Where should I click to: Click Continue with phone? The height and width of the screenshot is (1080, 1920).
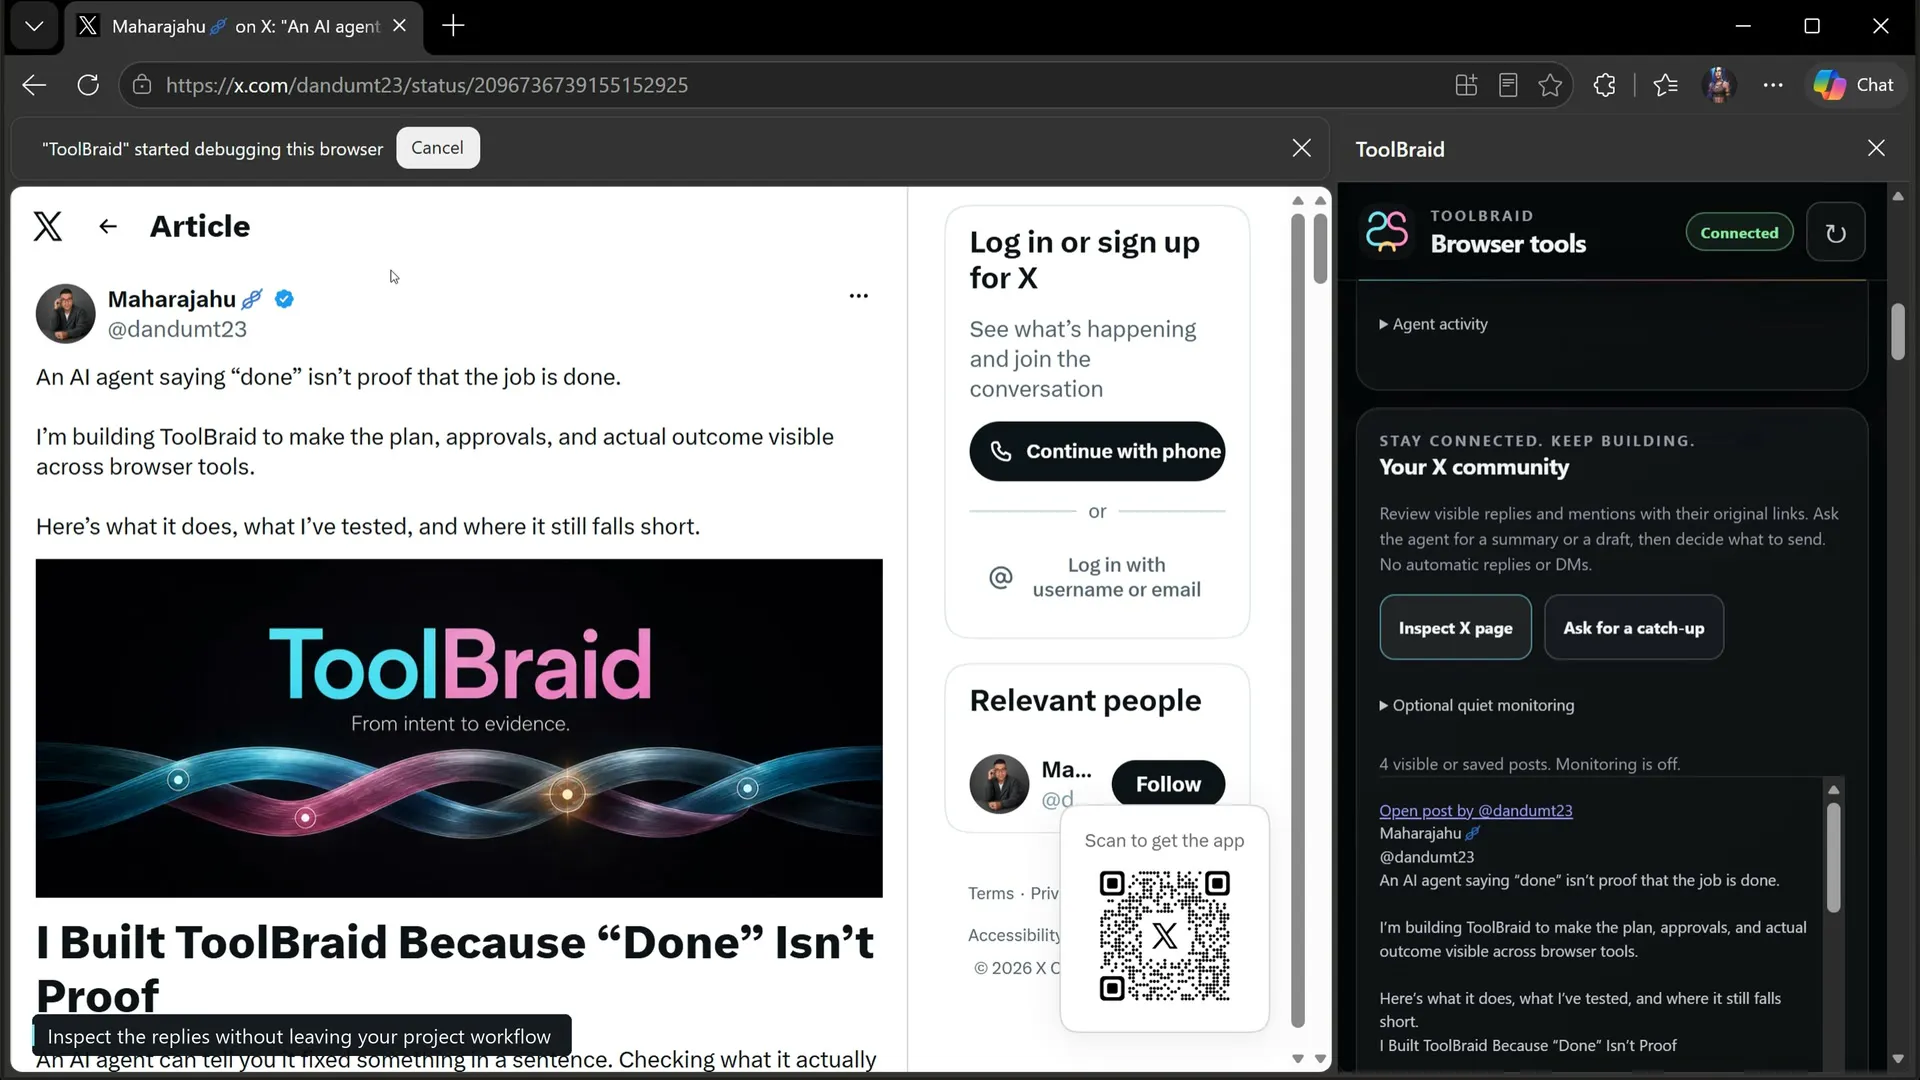tap(1097, 451)
